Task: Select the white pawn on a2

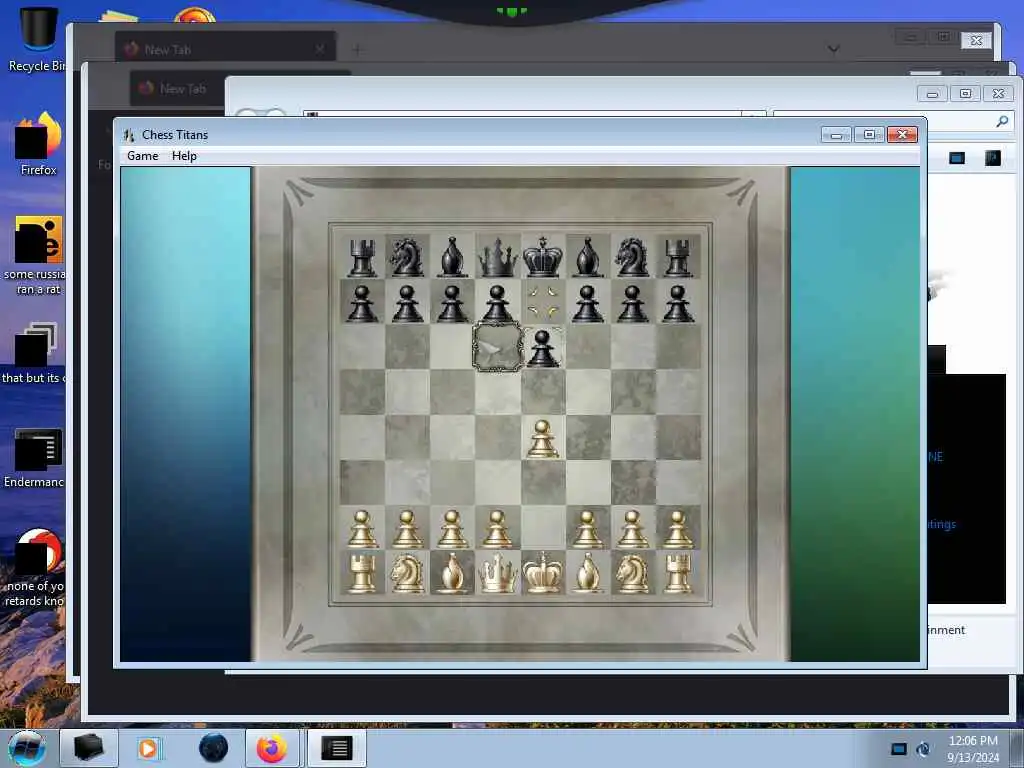Action: click(x=362, y=529)
